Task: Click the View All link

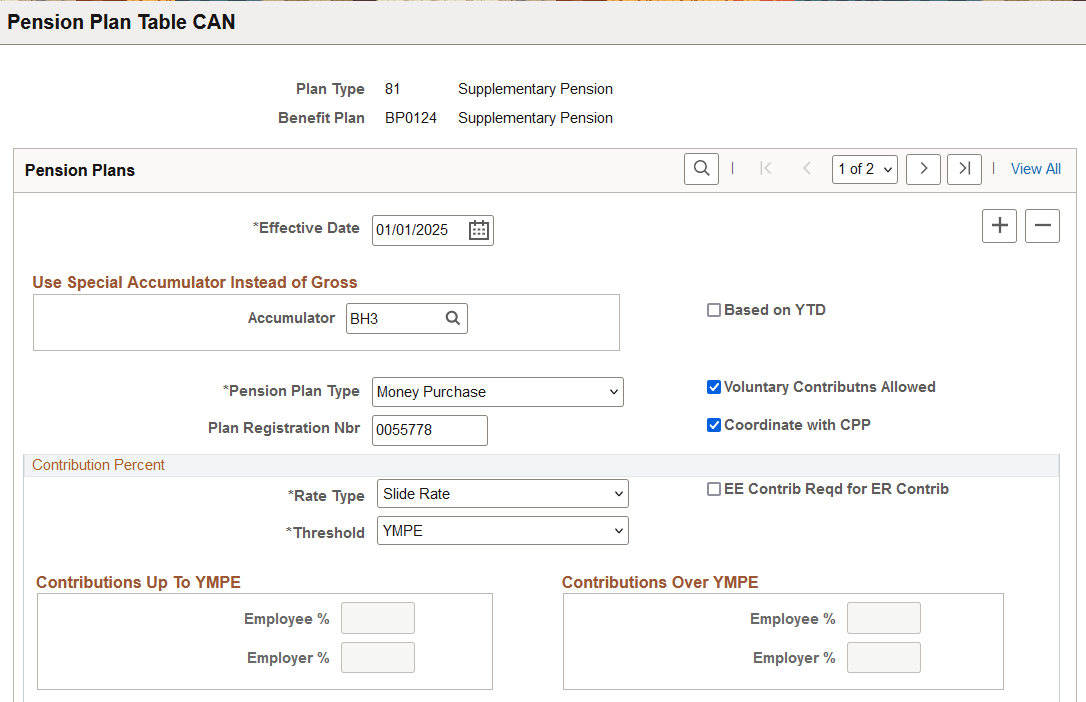Action: tap(1035, 169)
